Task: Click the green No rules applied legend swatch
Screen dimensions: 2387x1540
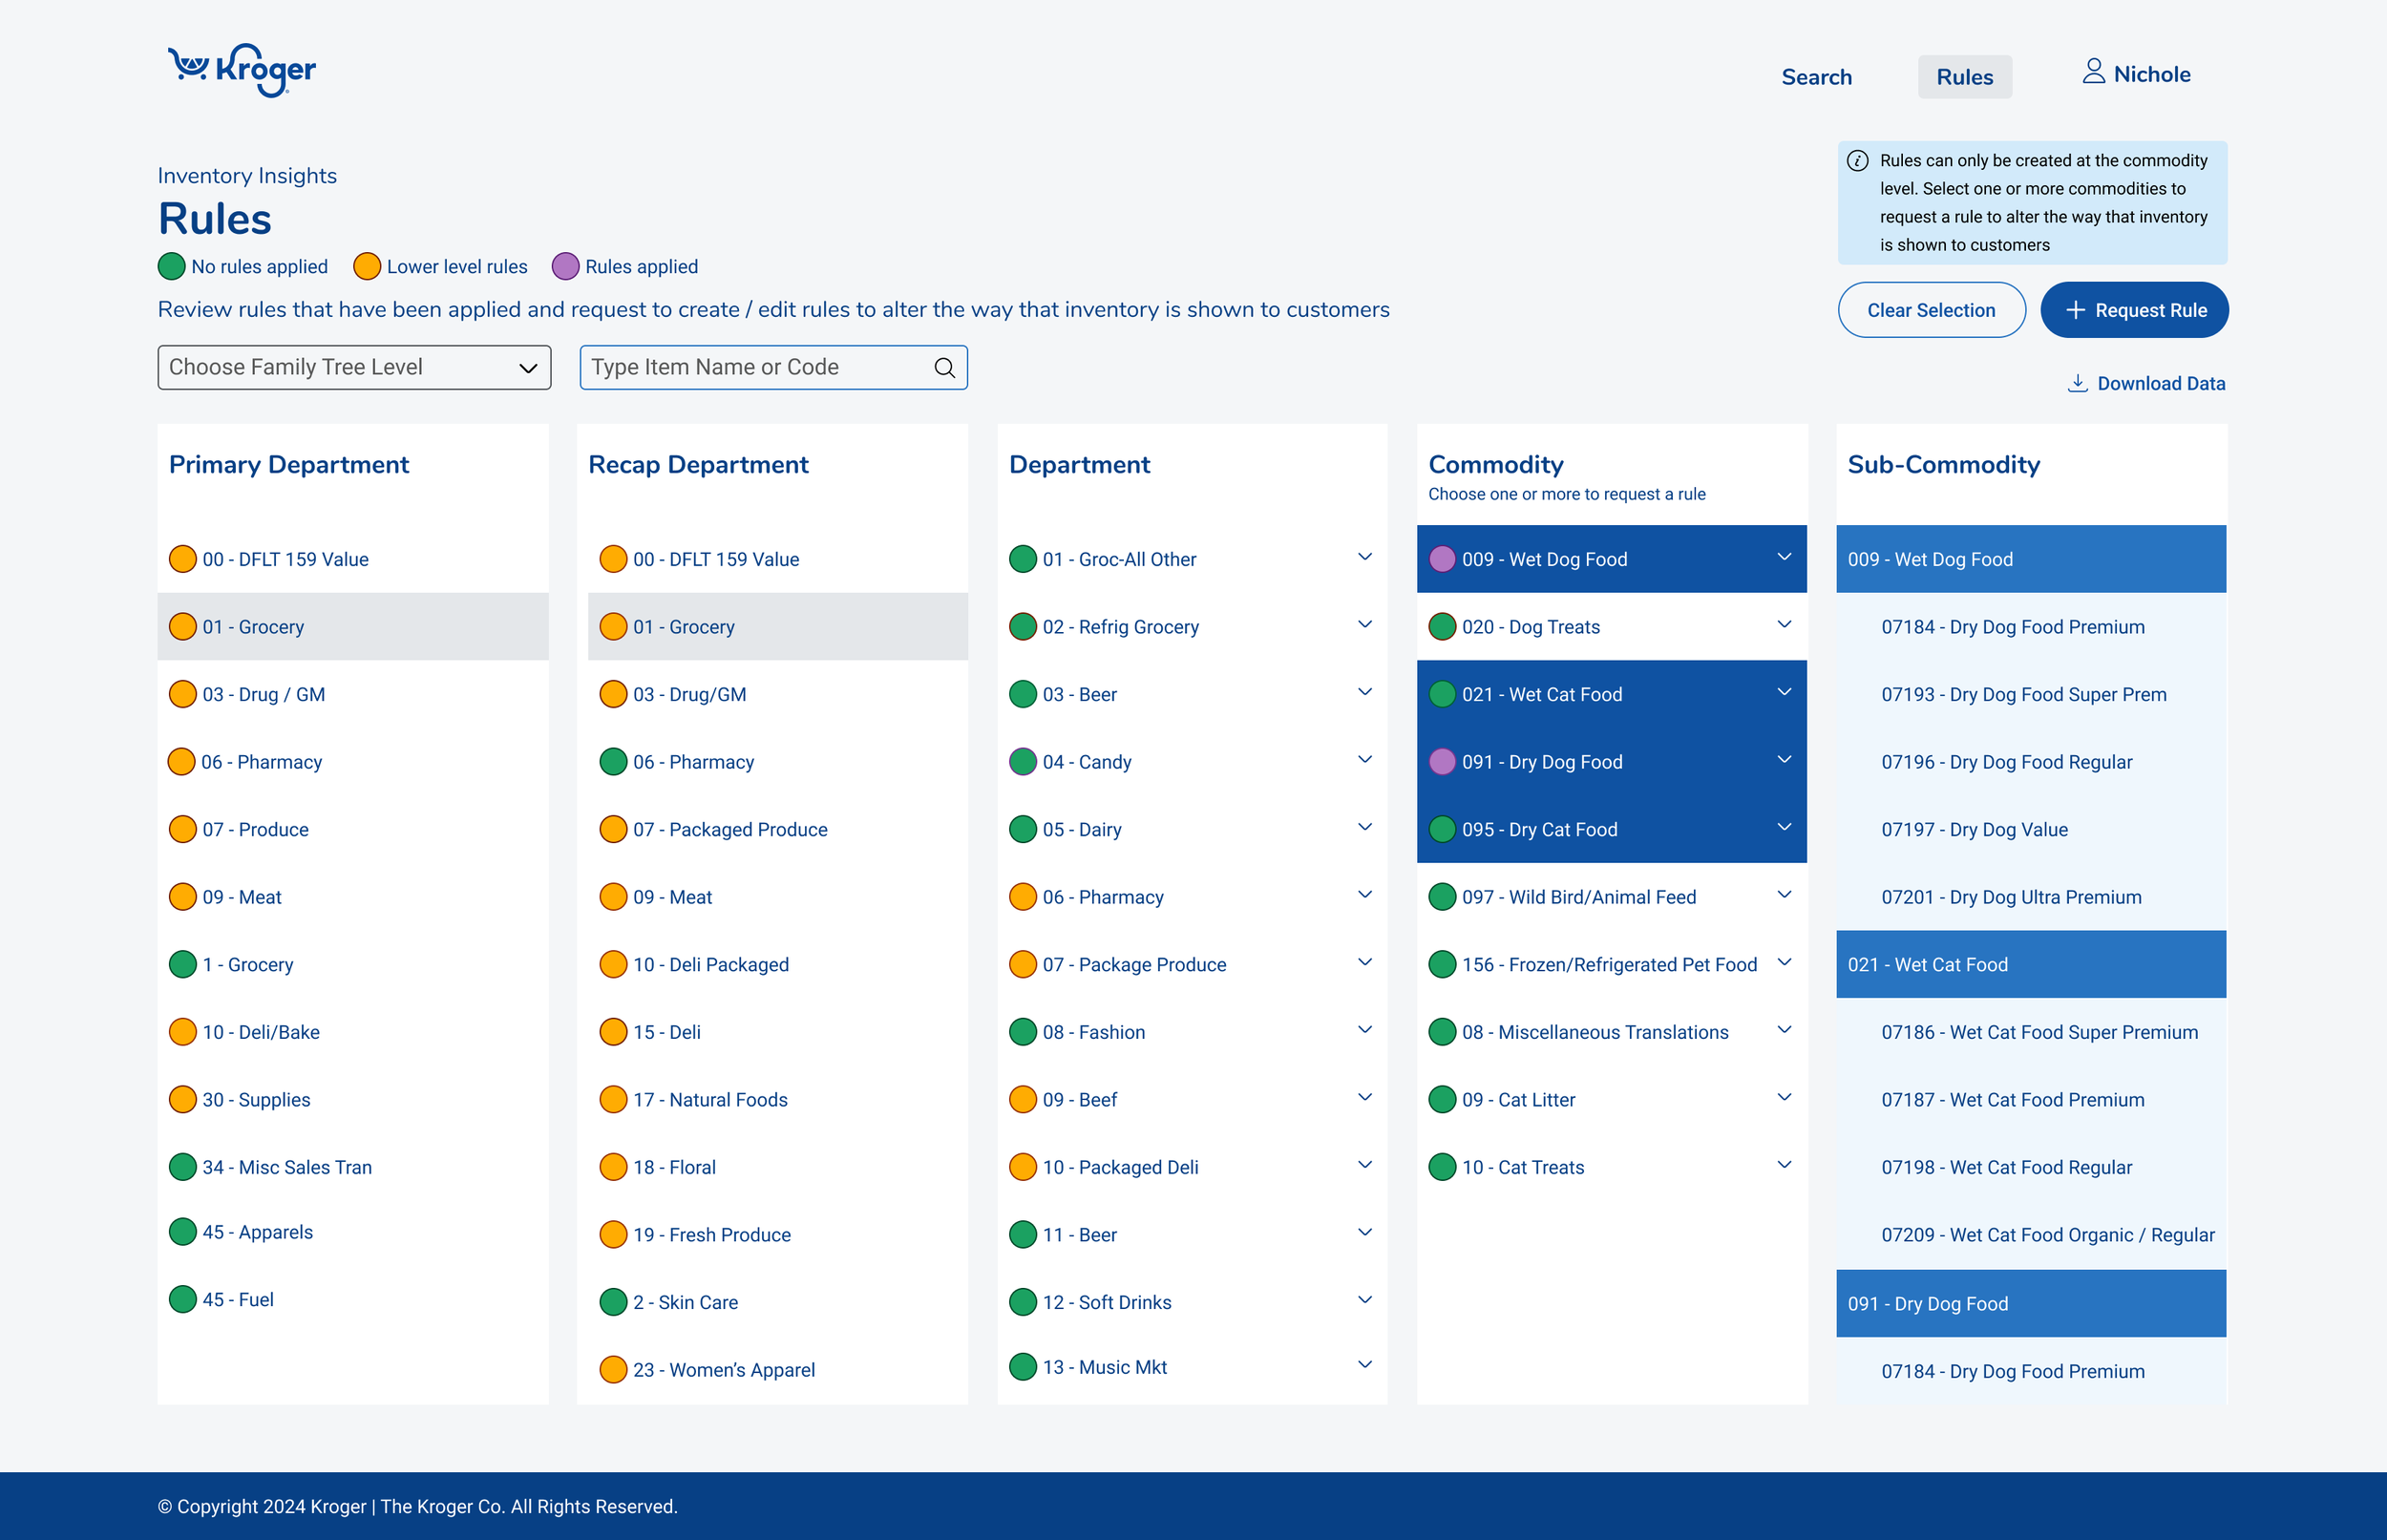Action: [172, 267]
